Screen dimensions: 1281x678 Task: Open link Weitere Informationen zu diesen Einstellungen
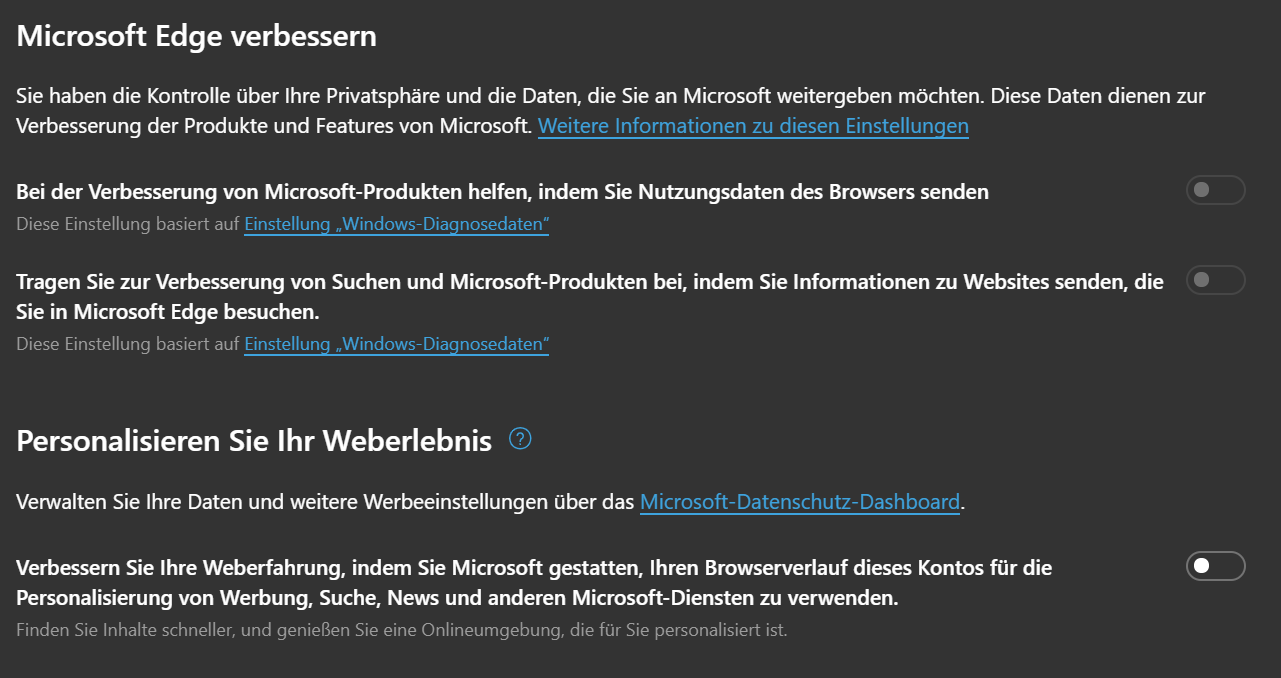pos(753,126)
